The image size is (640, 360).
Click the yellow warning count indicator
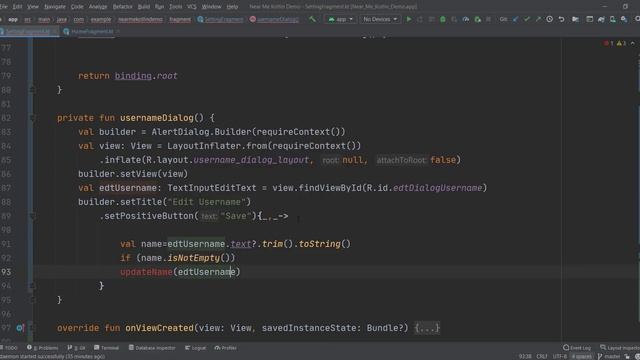coord(621,43)
